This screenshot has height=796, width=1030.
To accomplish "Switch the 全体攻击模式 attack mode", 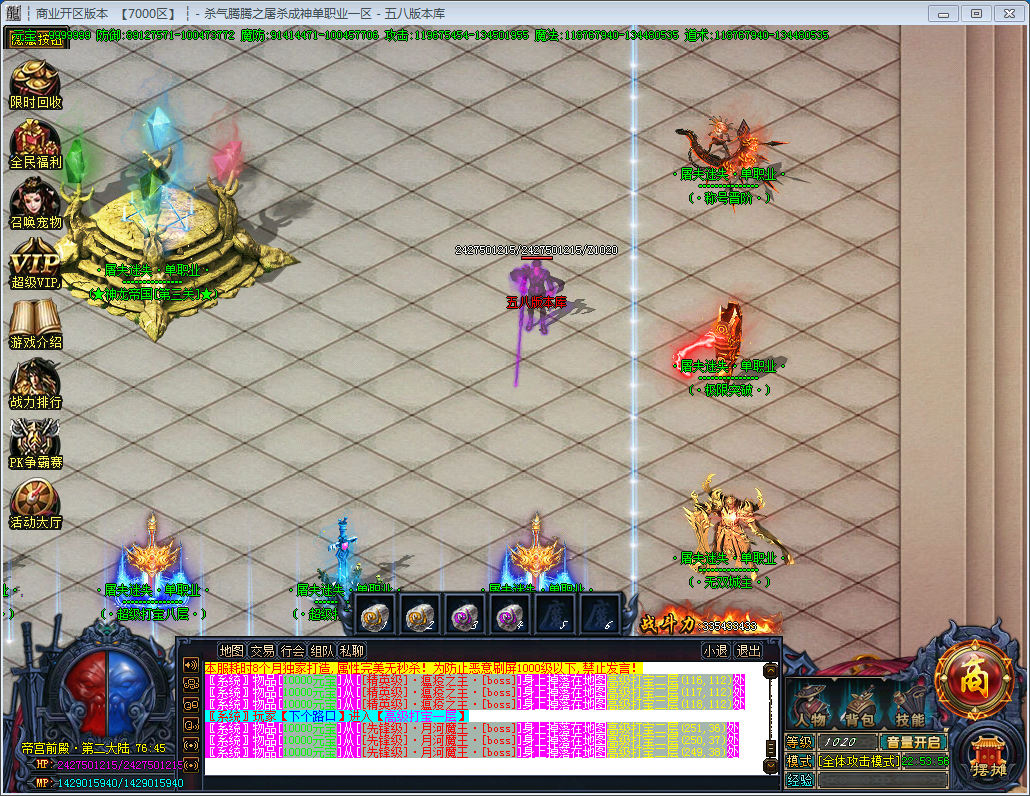I will (x=859, y=761).
